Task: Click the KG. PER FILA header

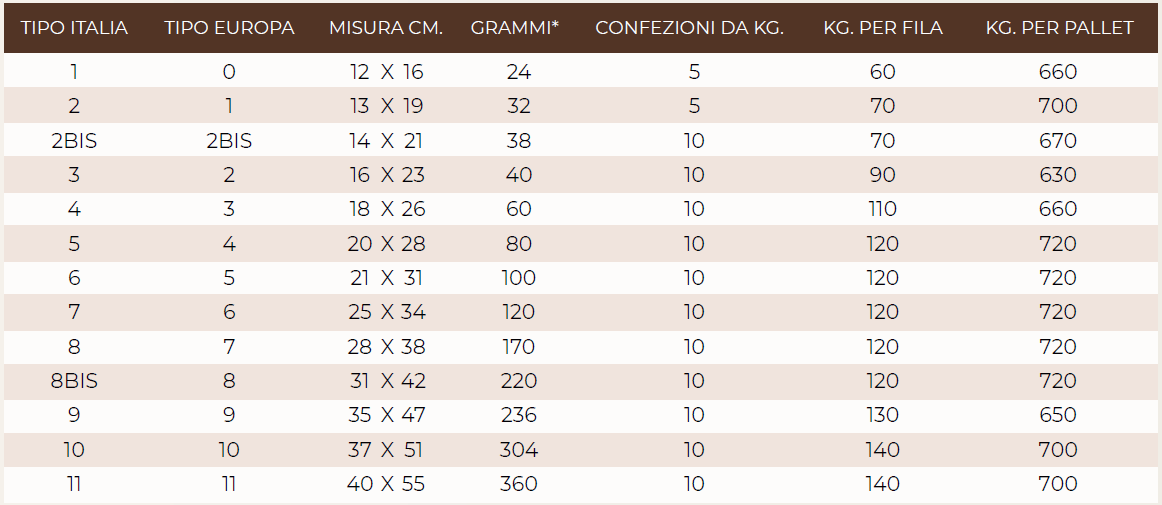Action: pos(883,28)
